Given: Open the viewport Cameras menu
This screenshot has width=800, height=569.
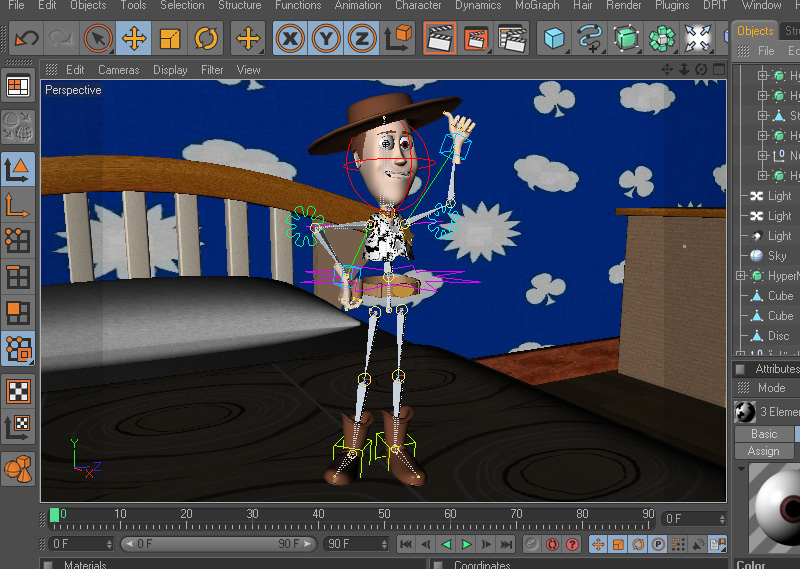Looking at the screenshot, I should (x=118, y=70).
